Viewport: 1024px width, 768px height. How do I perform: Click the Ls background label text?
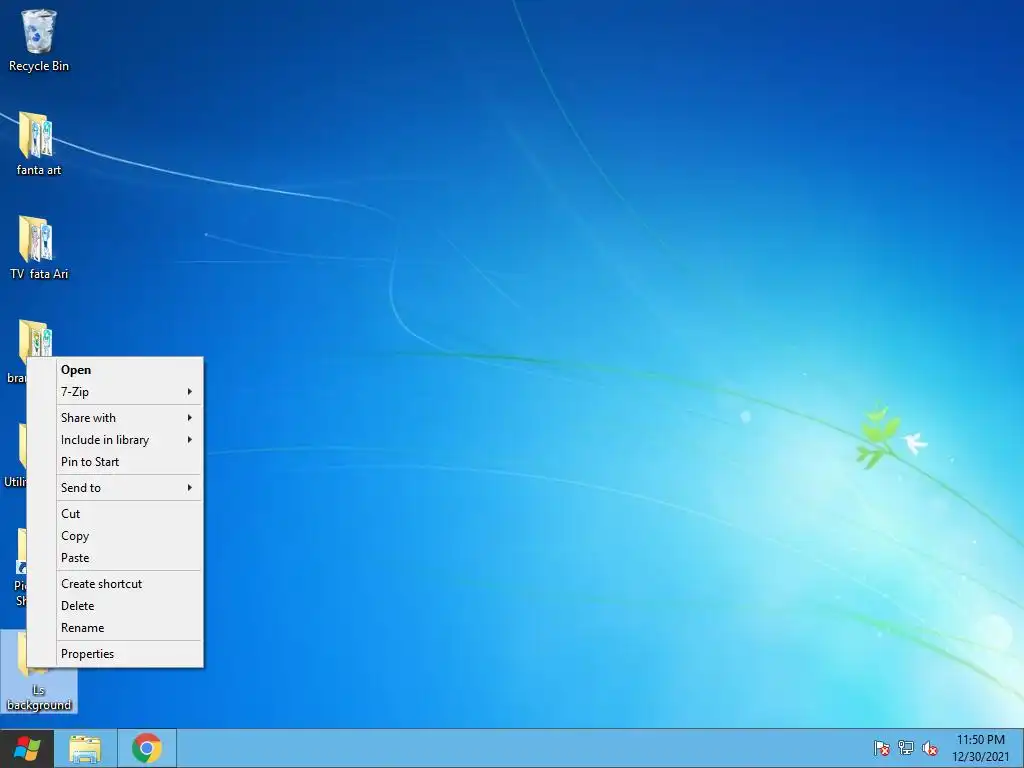tap(39, 697)
